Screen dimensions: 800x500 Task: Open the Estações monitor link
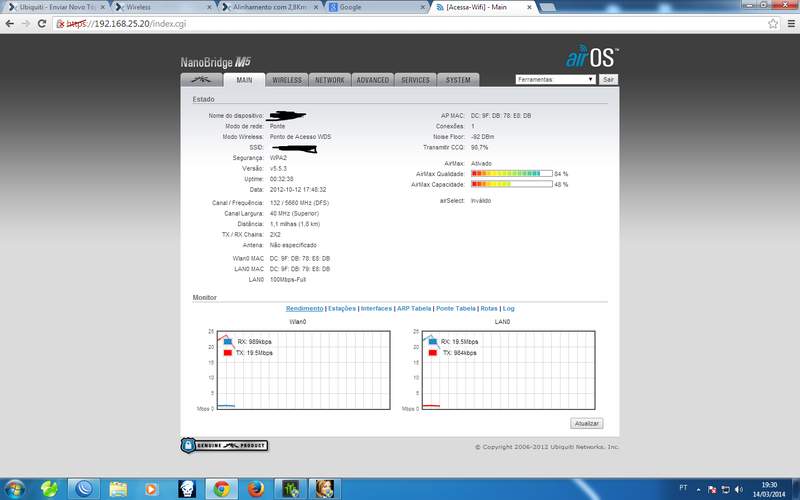[342, 309]
